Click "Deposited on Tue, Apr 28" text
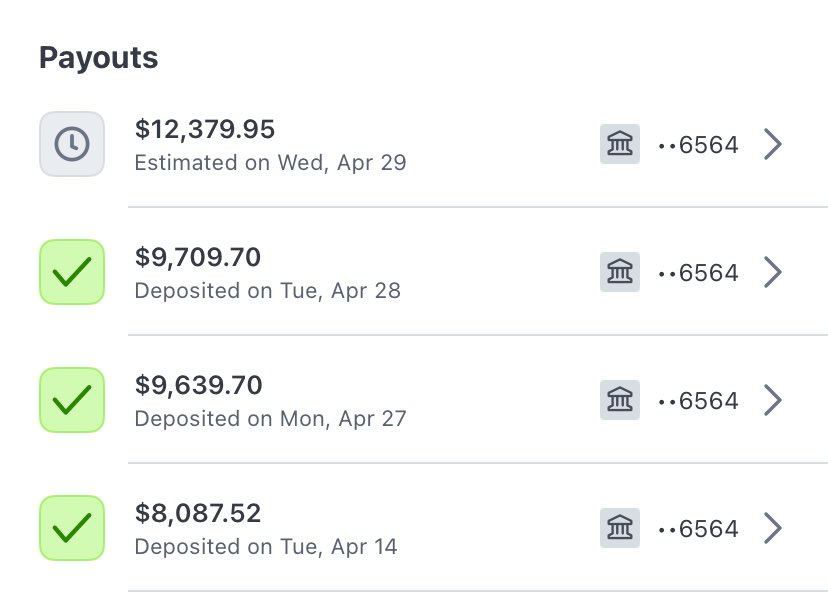Image resolution: width=828 pixels, height=592 pixels. (x=267, y=291)
